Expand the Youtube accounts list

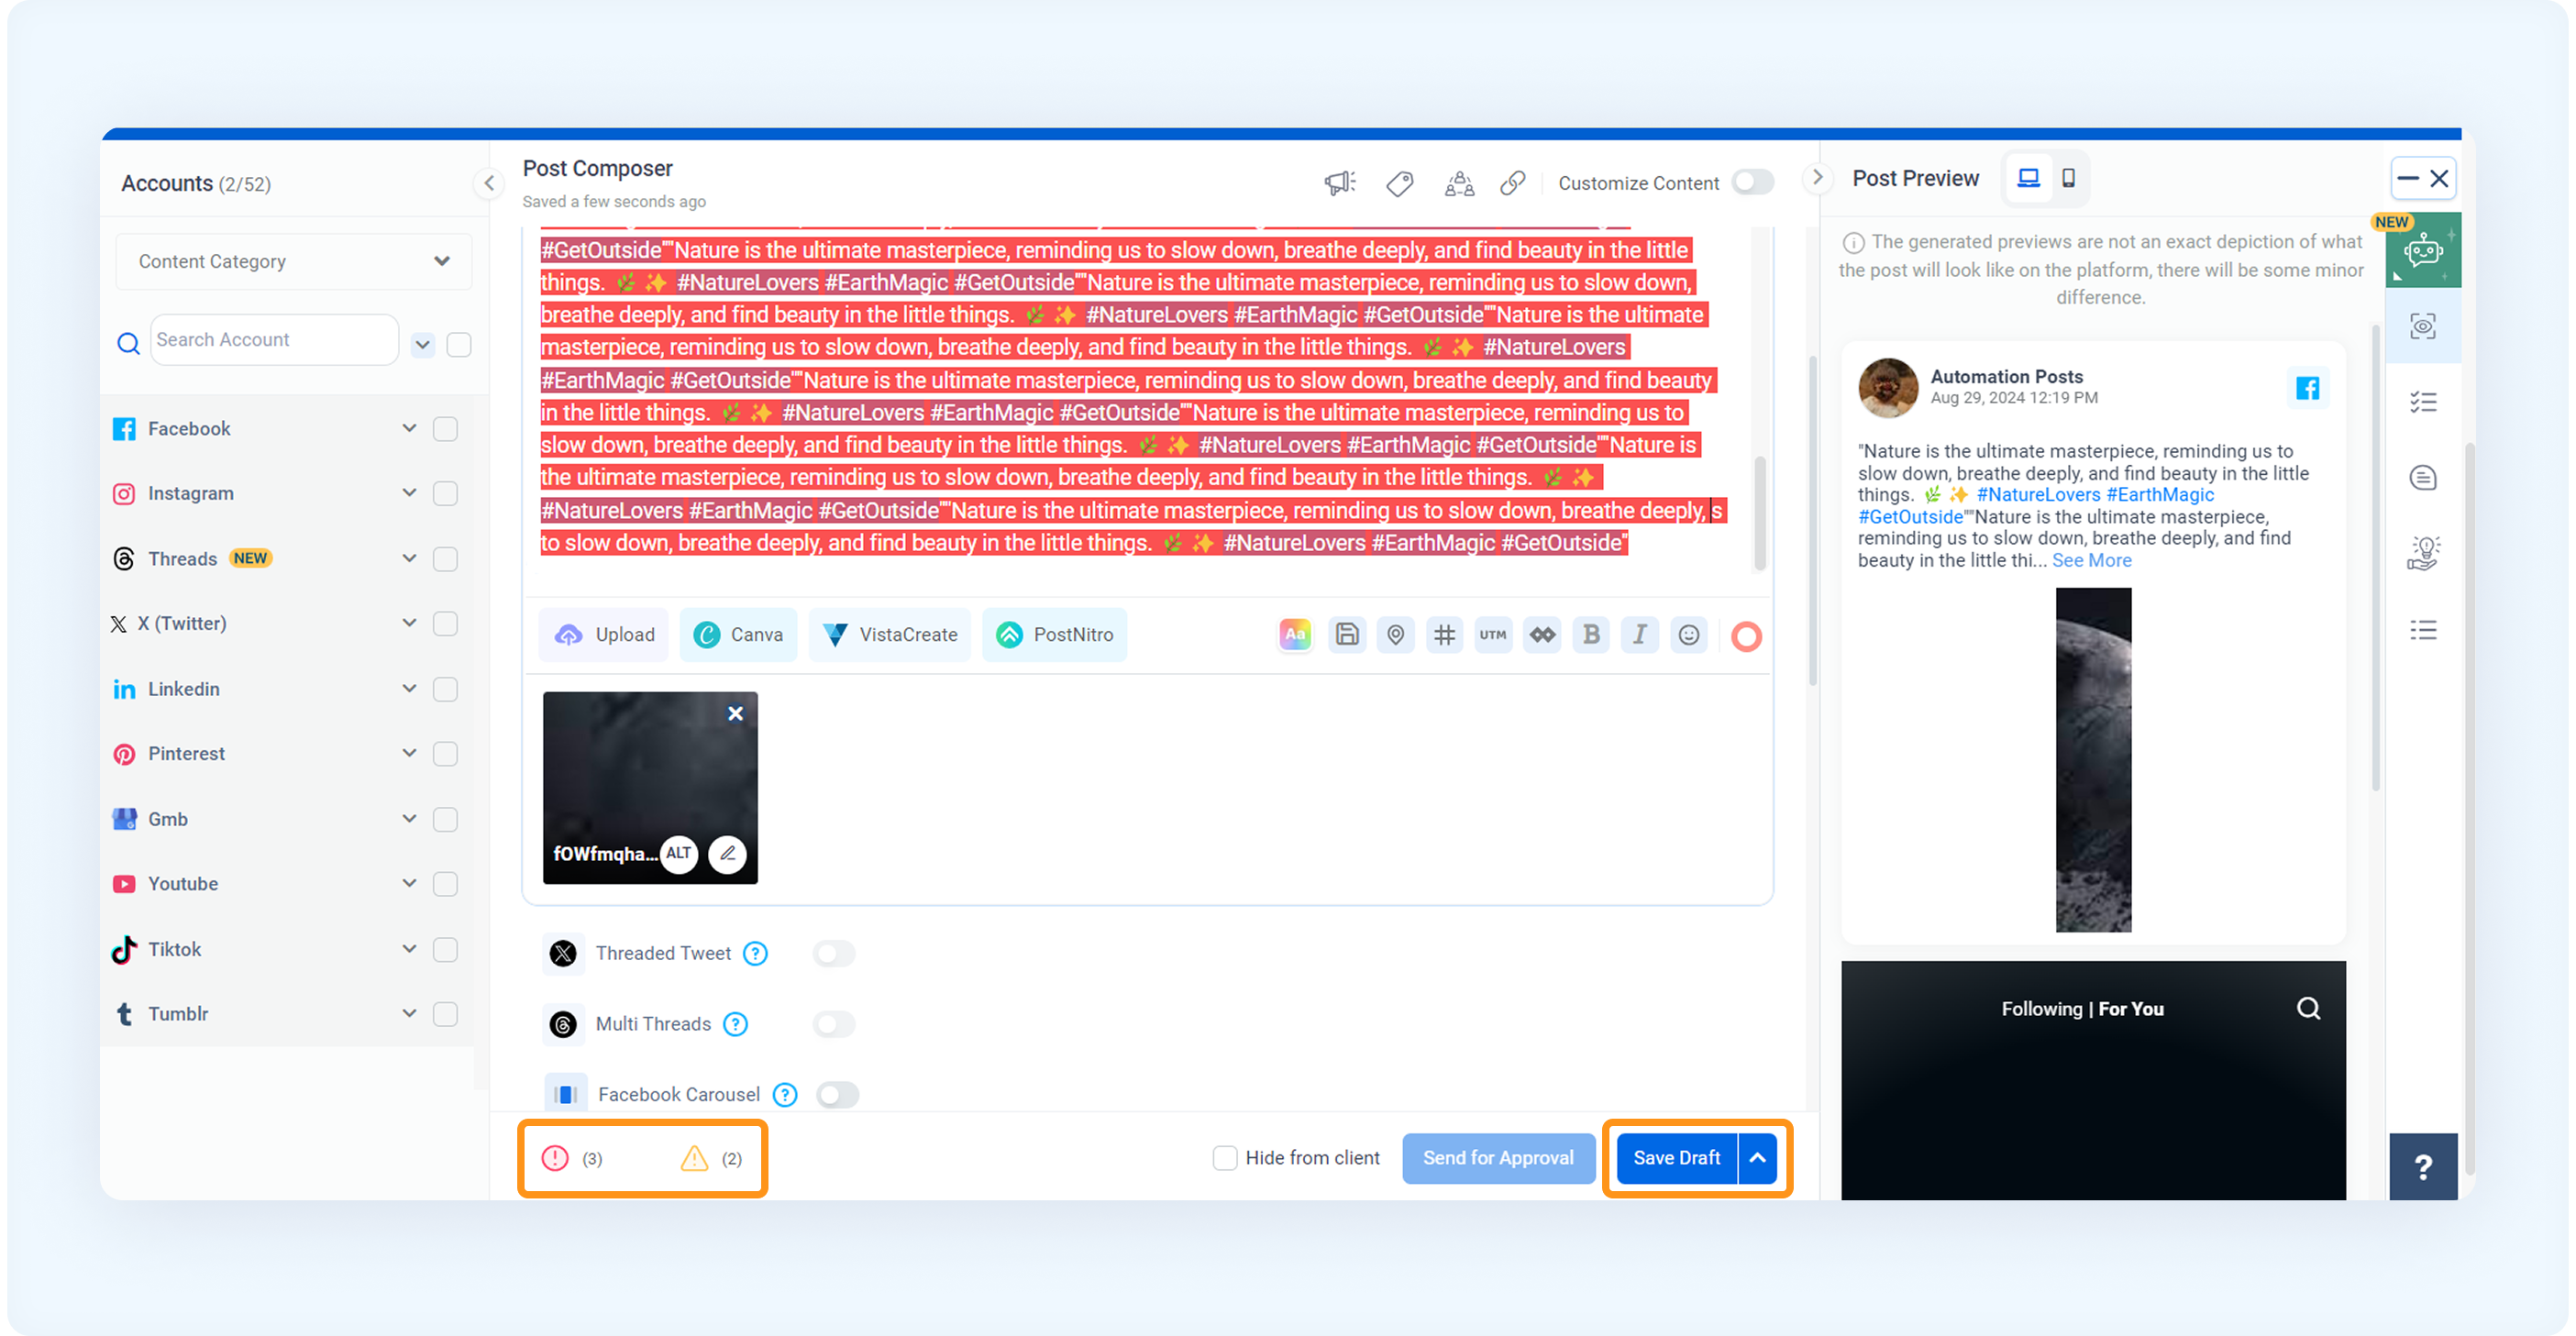pyautogui.click(x=409, y=884)
